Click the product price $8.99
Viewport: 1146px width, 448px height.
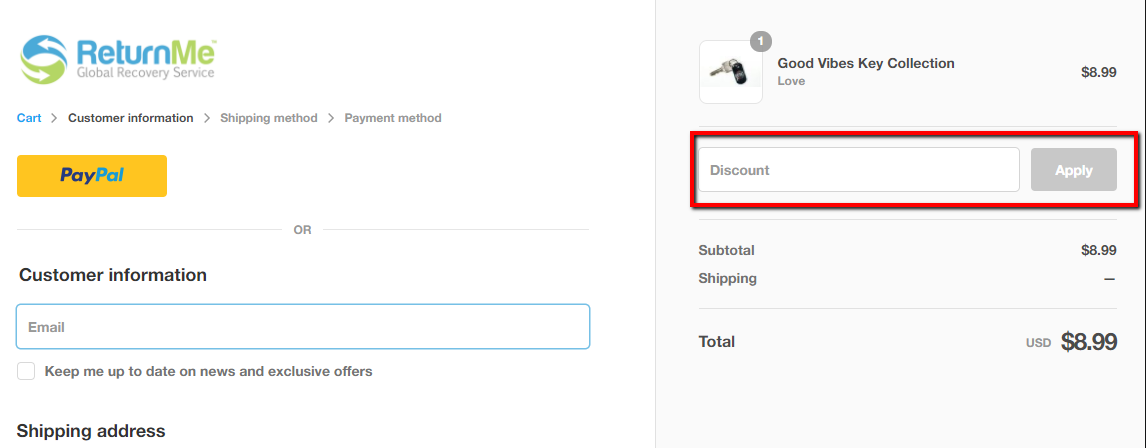[x=1098, y=72]
